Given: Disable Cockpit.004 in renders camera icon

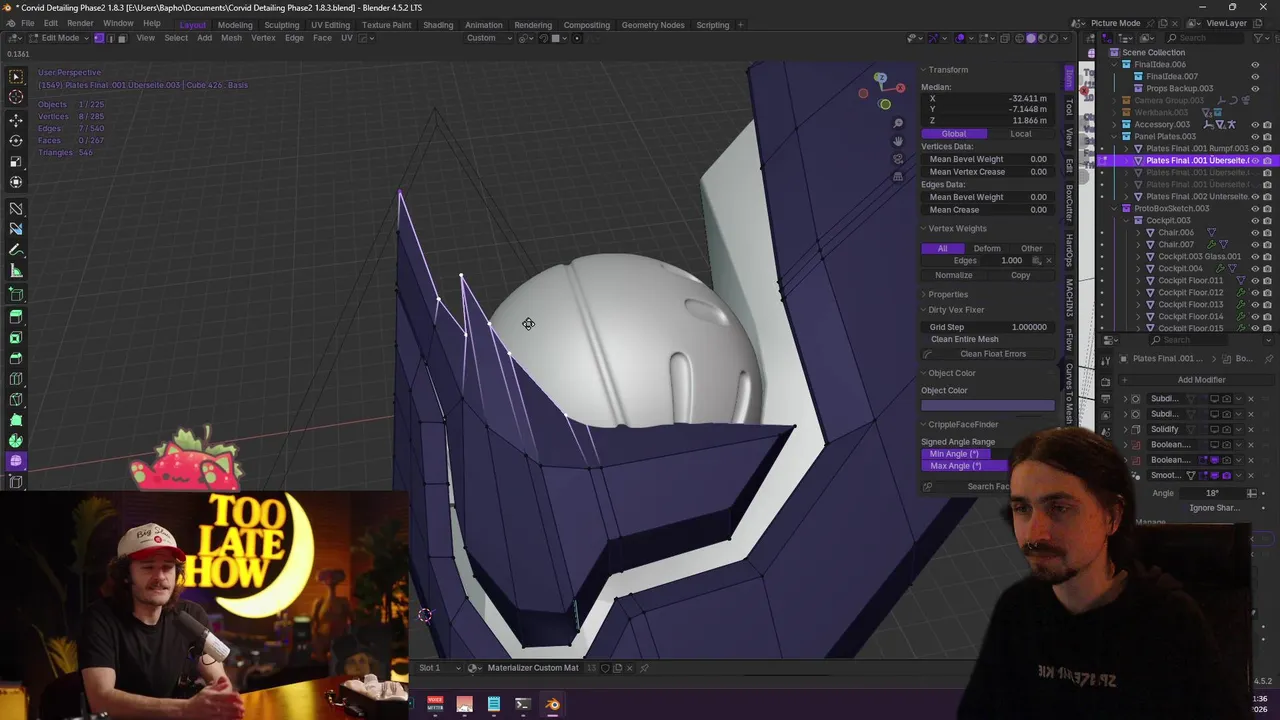Looking at the screenshot, I should click(1267, 268).
